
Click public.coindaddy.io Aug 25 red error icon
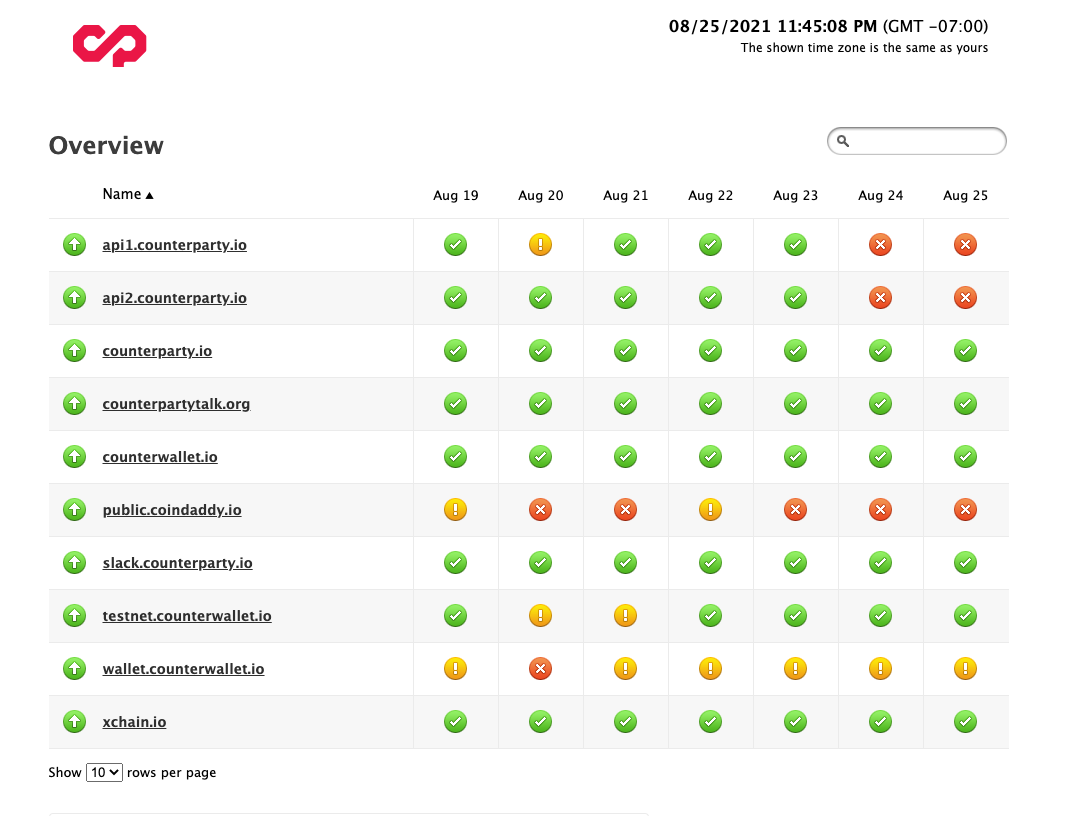tap(965, 509)
